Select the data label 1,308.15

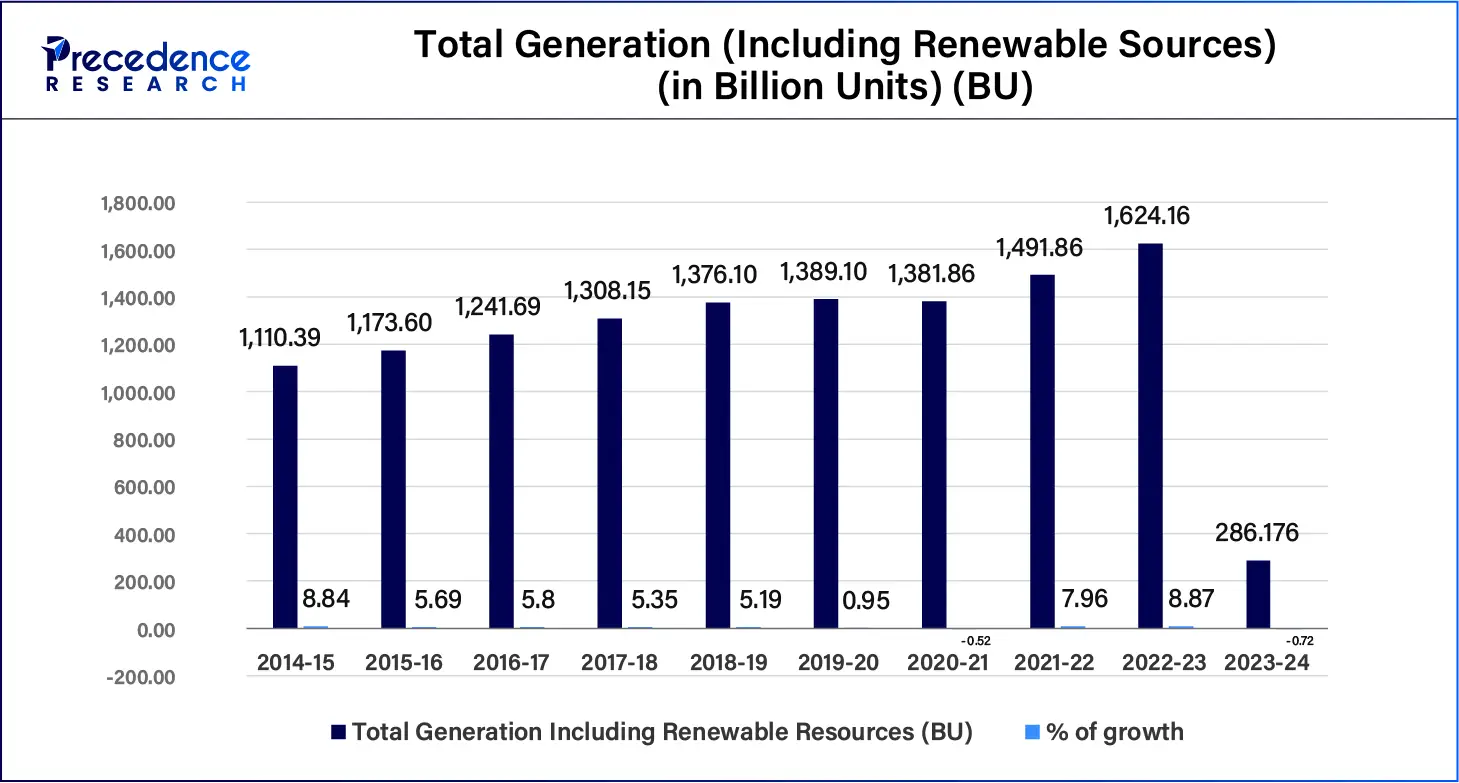(x=605, y=291)
